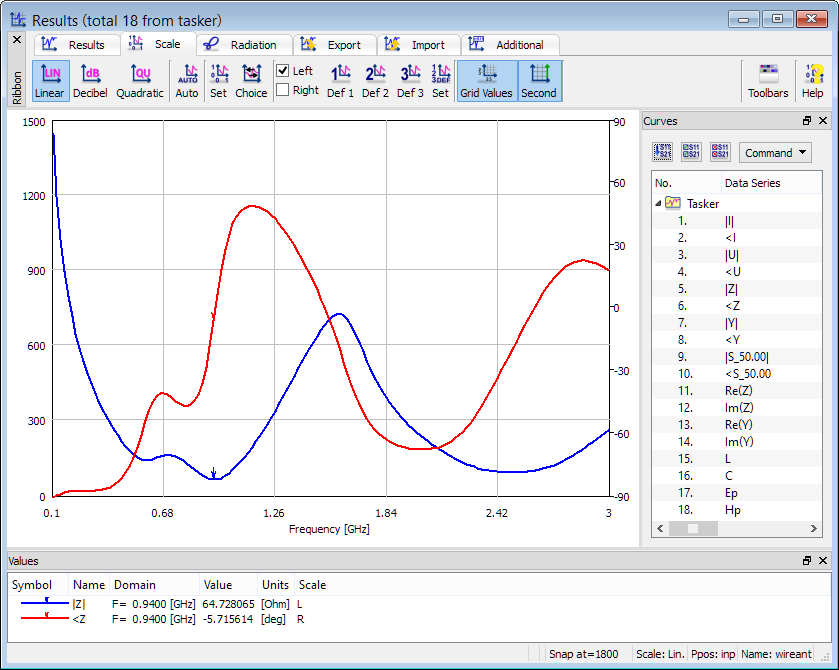Choose the Quadratic scale icon
This screenshot has height=670, width=839.
click(x=140, y=81)
